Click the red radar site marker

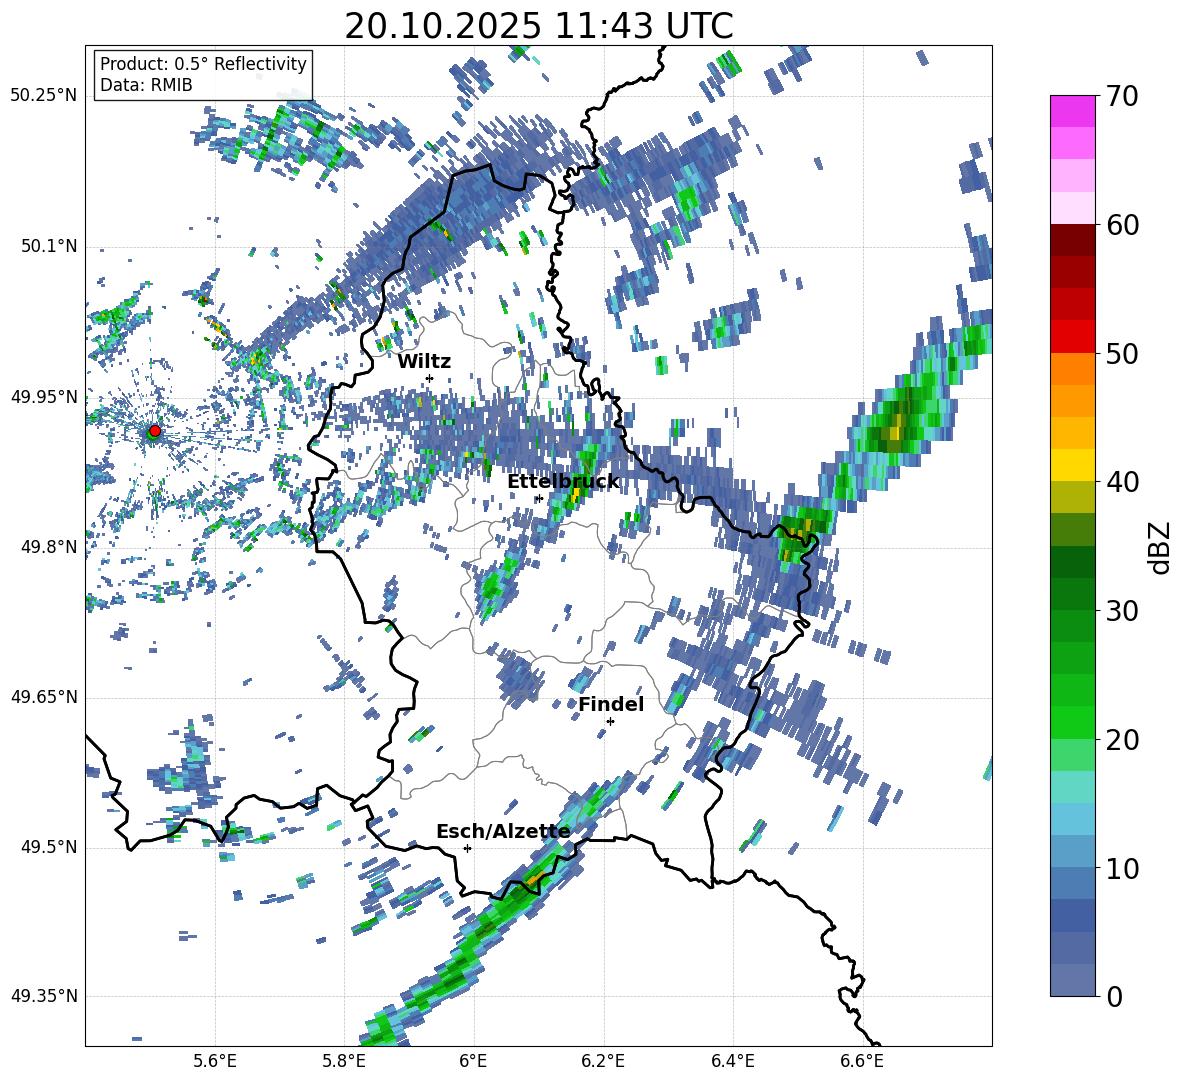tap(155, 430)
